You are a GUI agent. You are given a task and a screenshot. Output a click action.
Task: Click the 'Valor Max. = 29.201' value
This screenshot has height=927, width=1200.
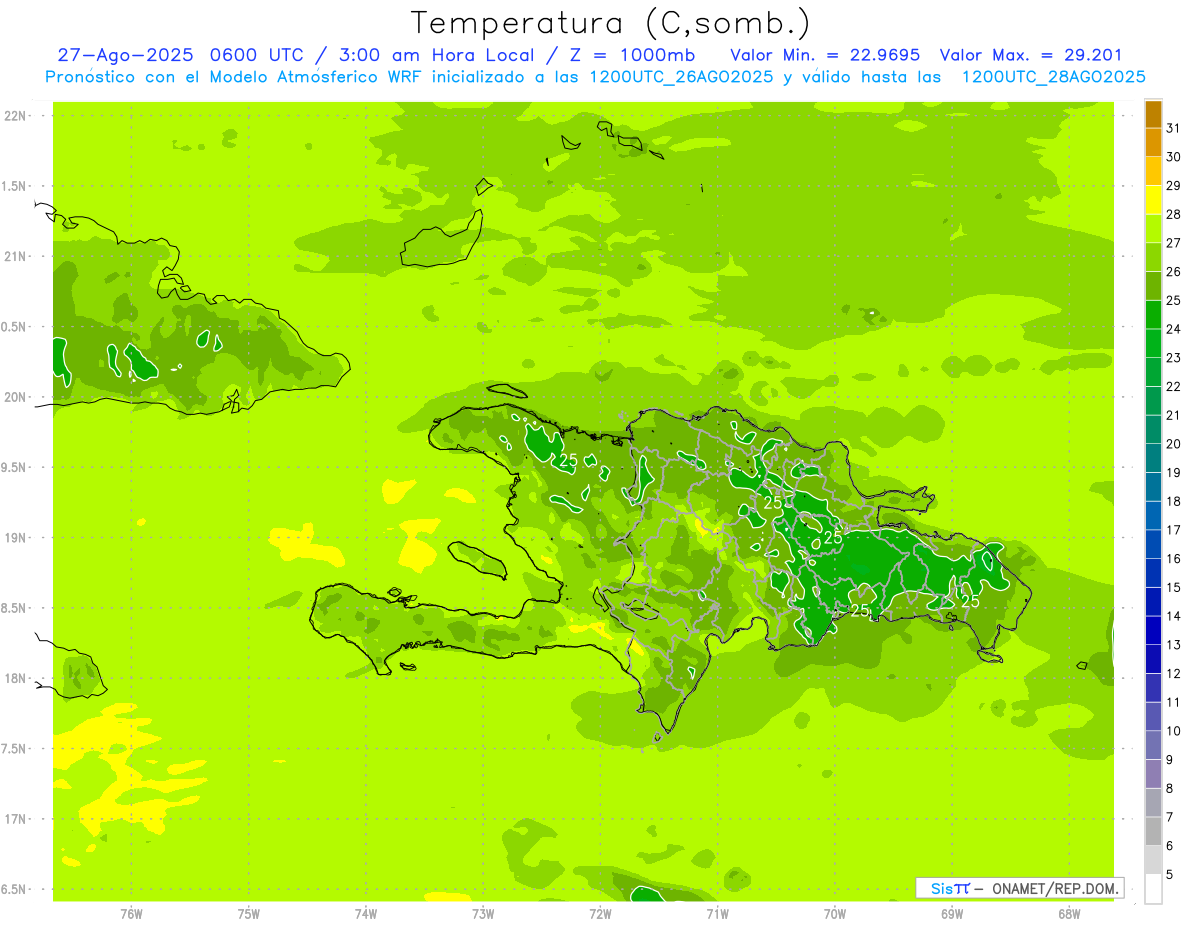1031,55
